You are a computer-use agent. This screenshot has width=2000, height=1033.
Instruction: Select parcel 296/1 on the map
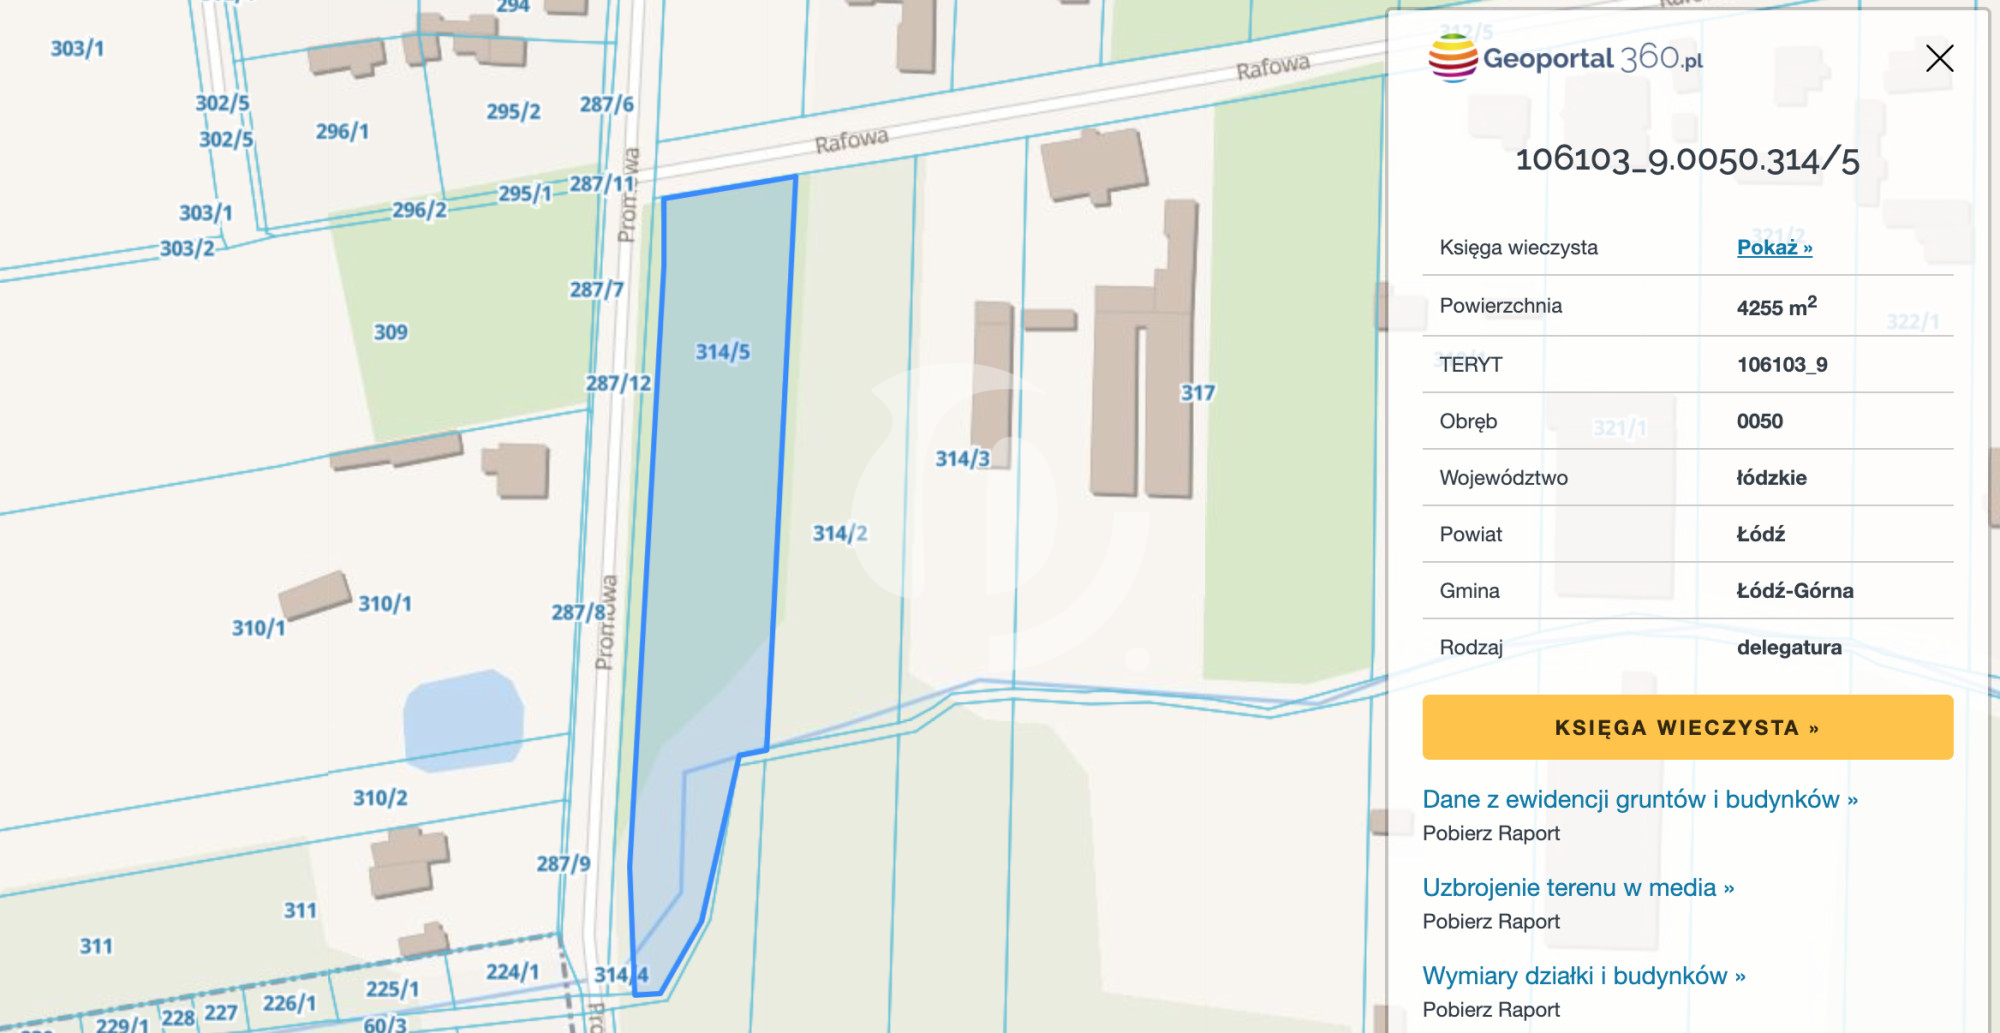pos(342,131)
